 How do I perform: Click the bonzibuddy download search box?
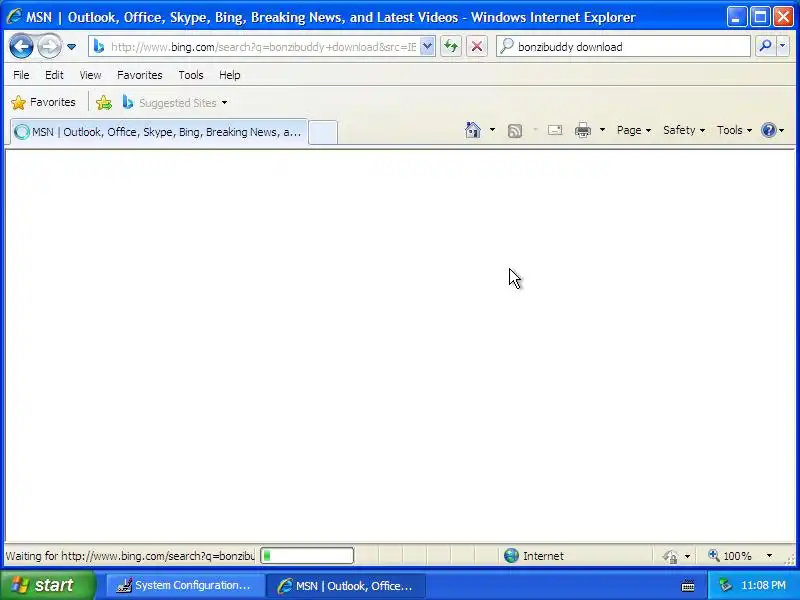coord(623,47)
